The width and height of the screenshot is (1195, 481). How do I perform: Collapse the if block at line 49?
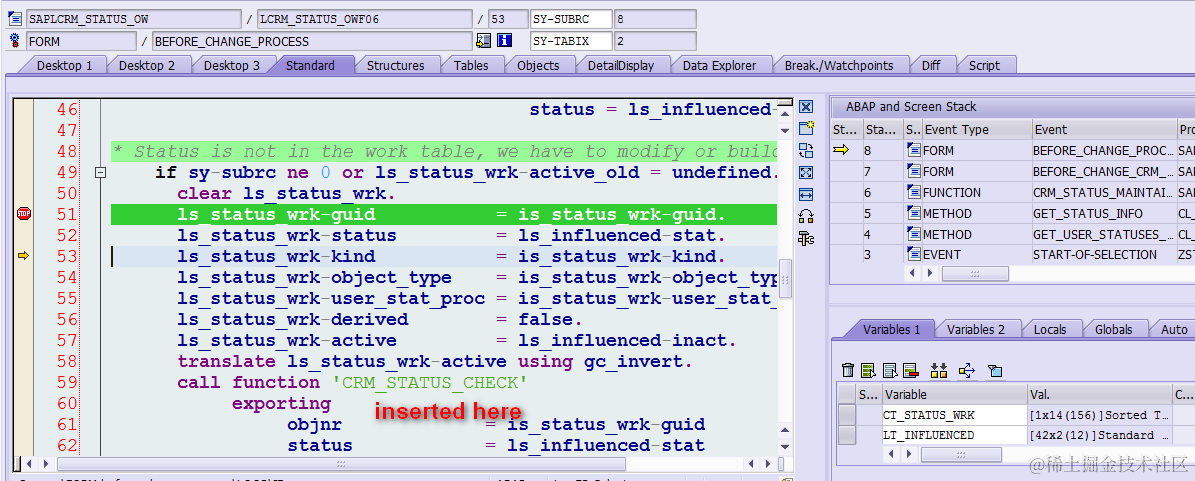99,173
